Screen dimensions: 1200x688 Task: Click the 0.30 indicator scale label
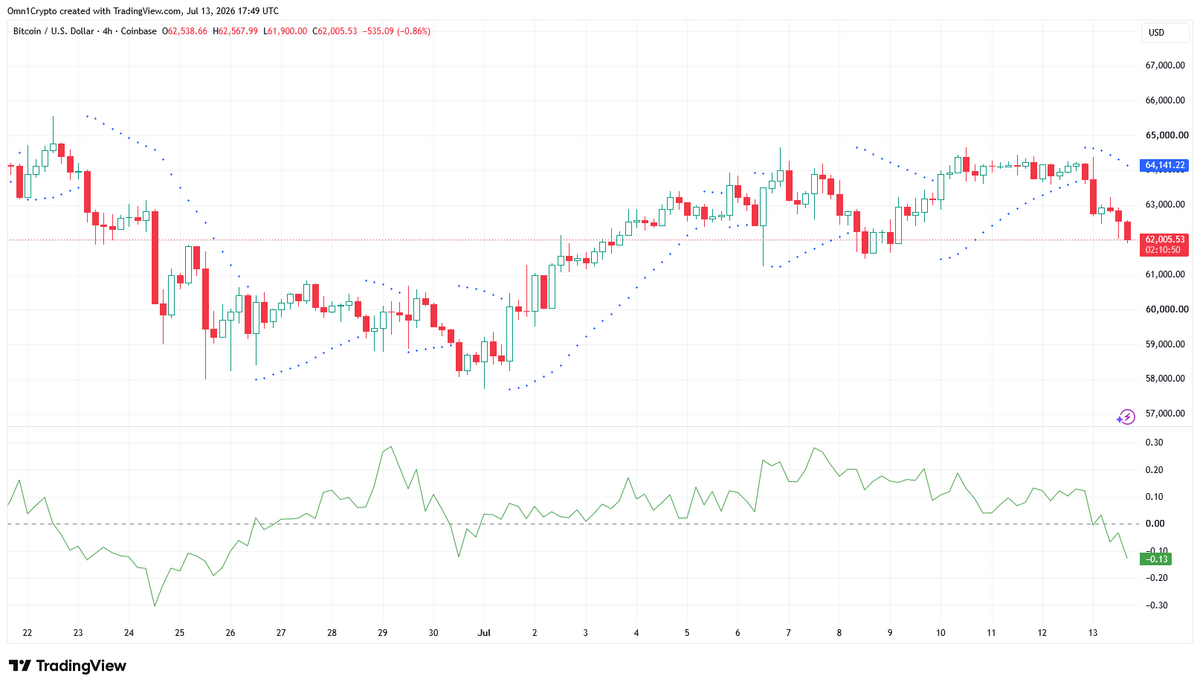[1154, 442]
